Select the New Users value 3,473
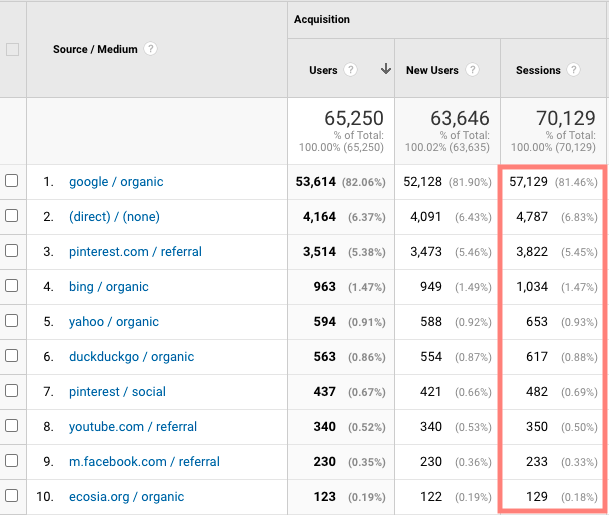The height and width of the screenshot is (515, 609). click(426, 252)
